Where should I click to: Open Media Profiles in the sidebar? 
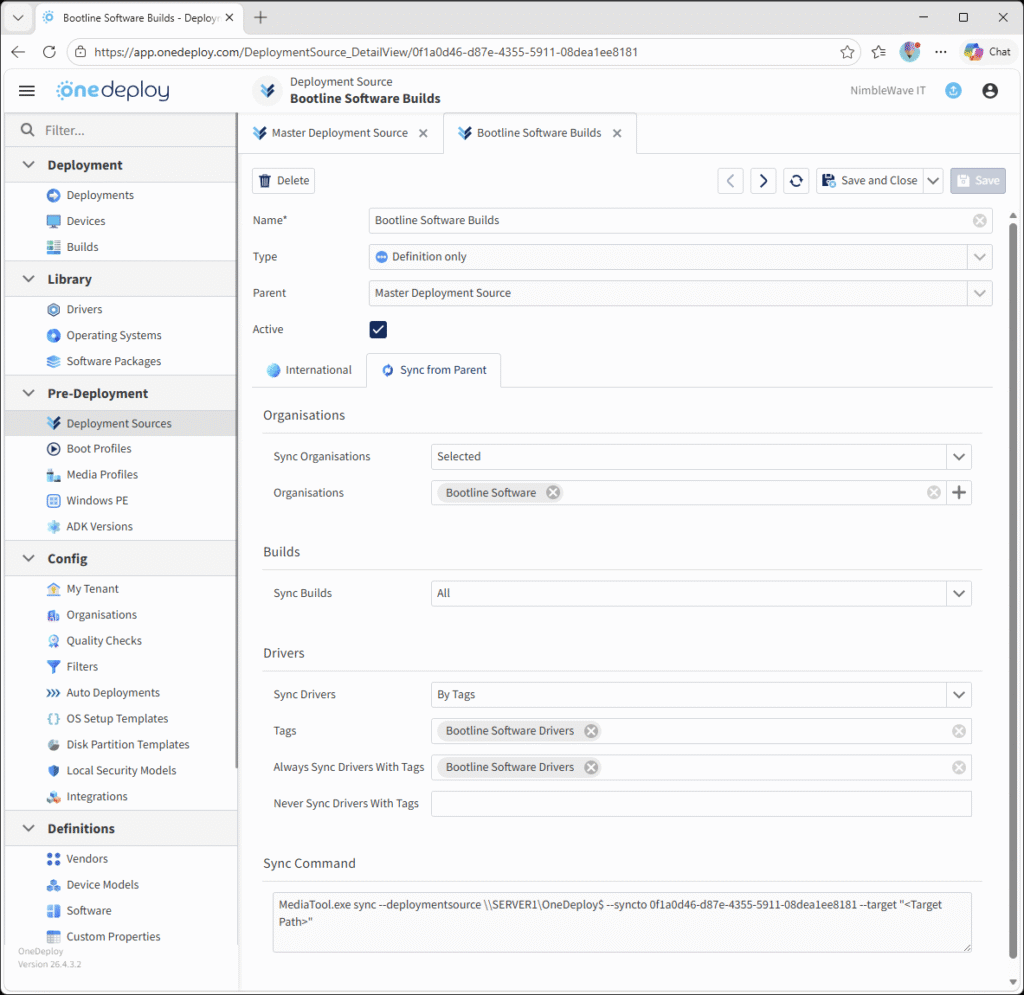pyautogui.click(x=102, y=475)
